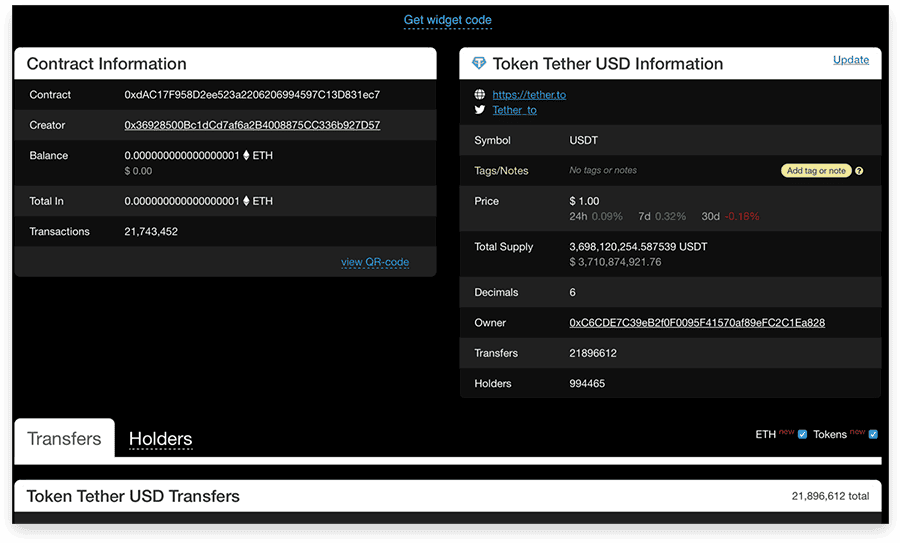Click the Holders count 994465
This screenshot has width=900, height=543.
coord(587,383)
